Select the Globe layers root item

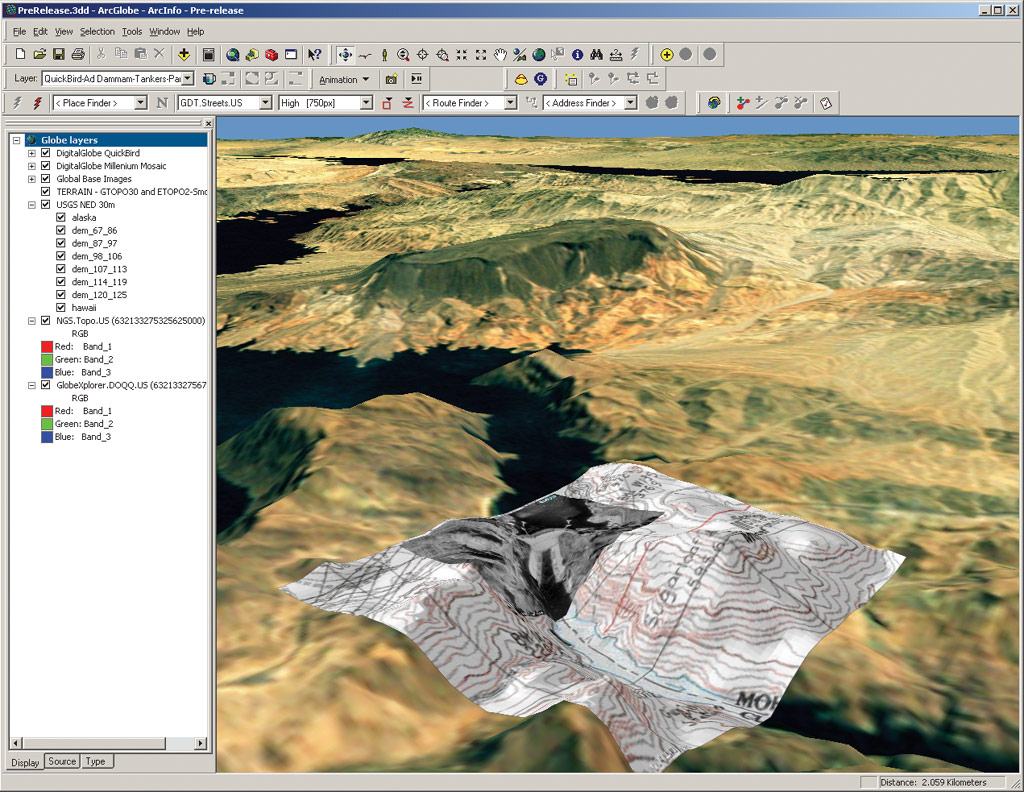pyautogui.click(x=69, y=140)
